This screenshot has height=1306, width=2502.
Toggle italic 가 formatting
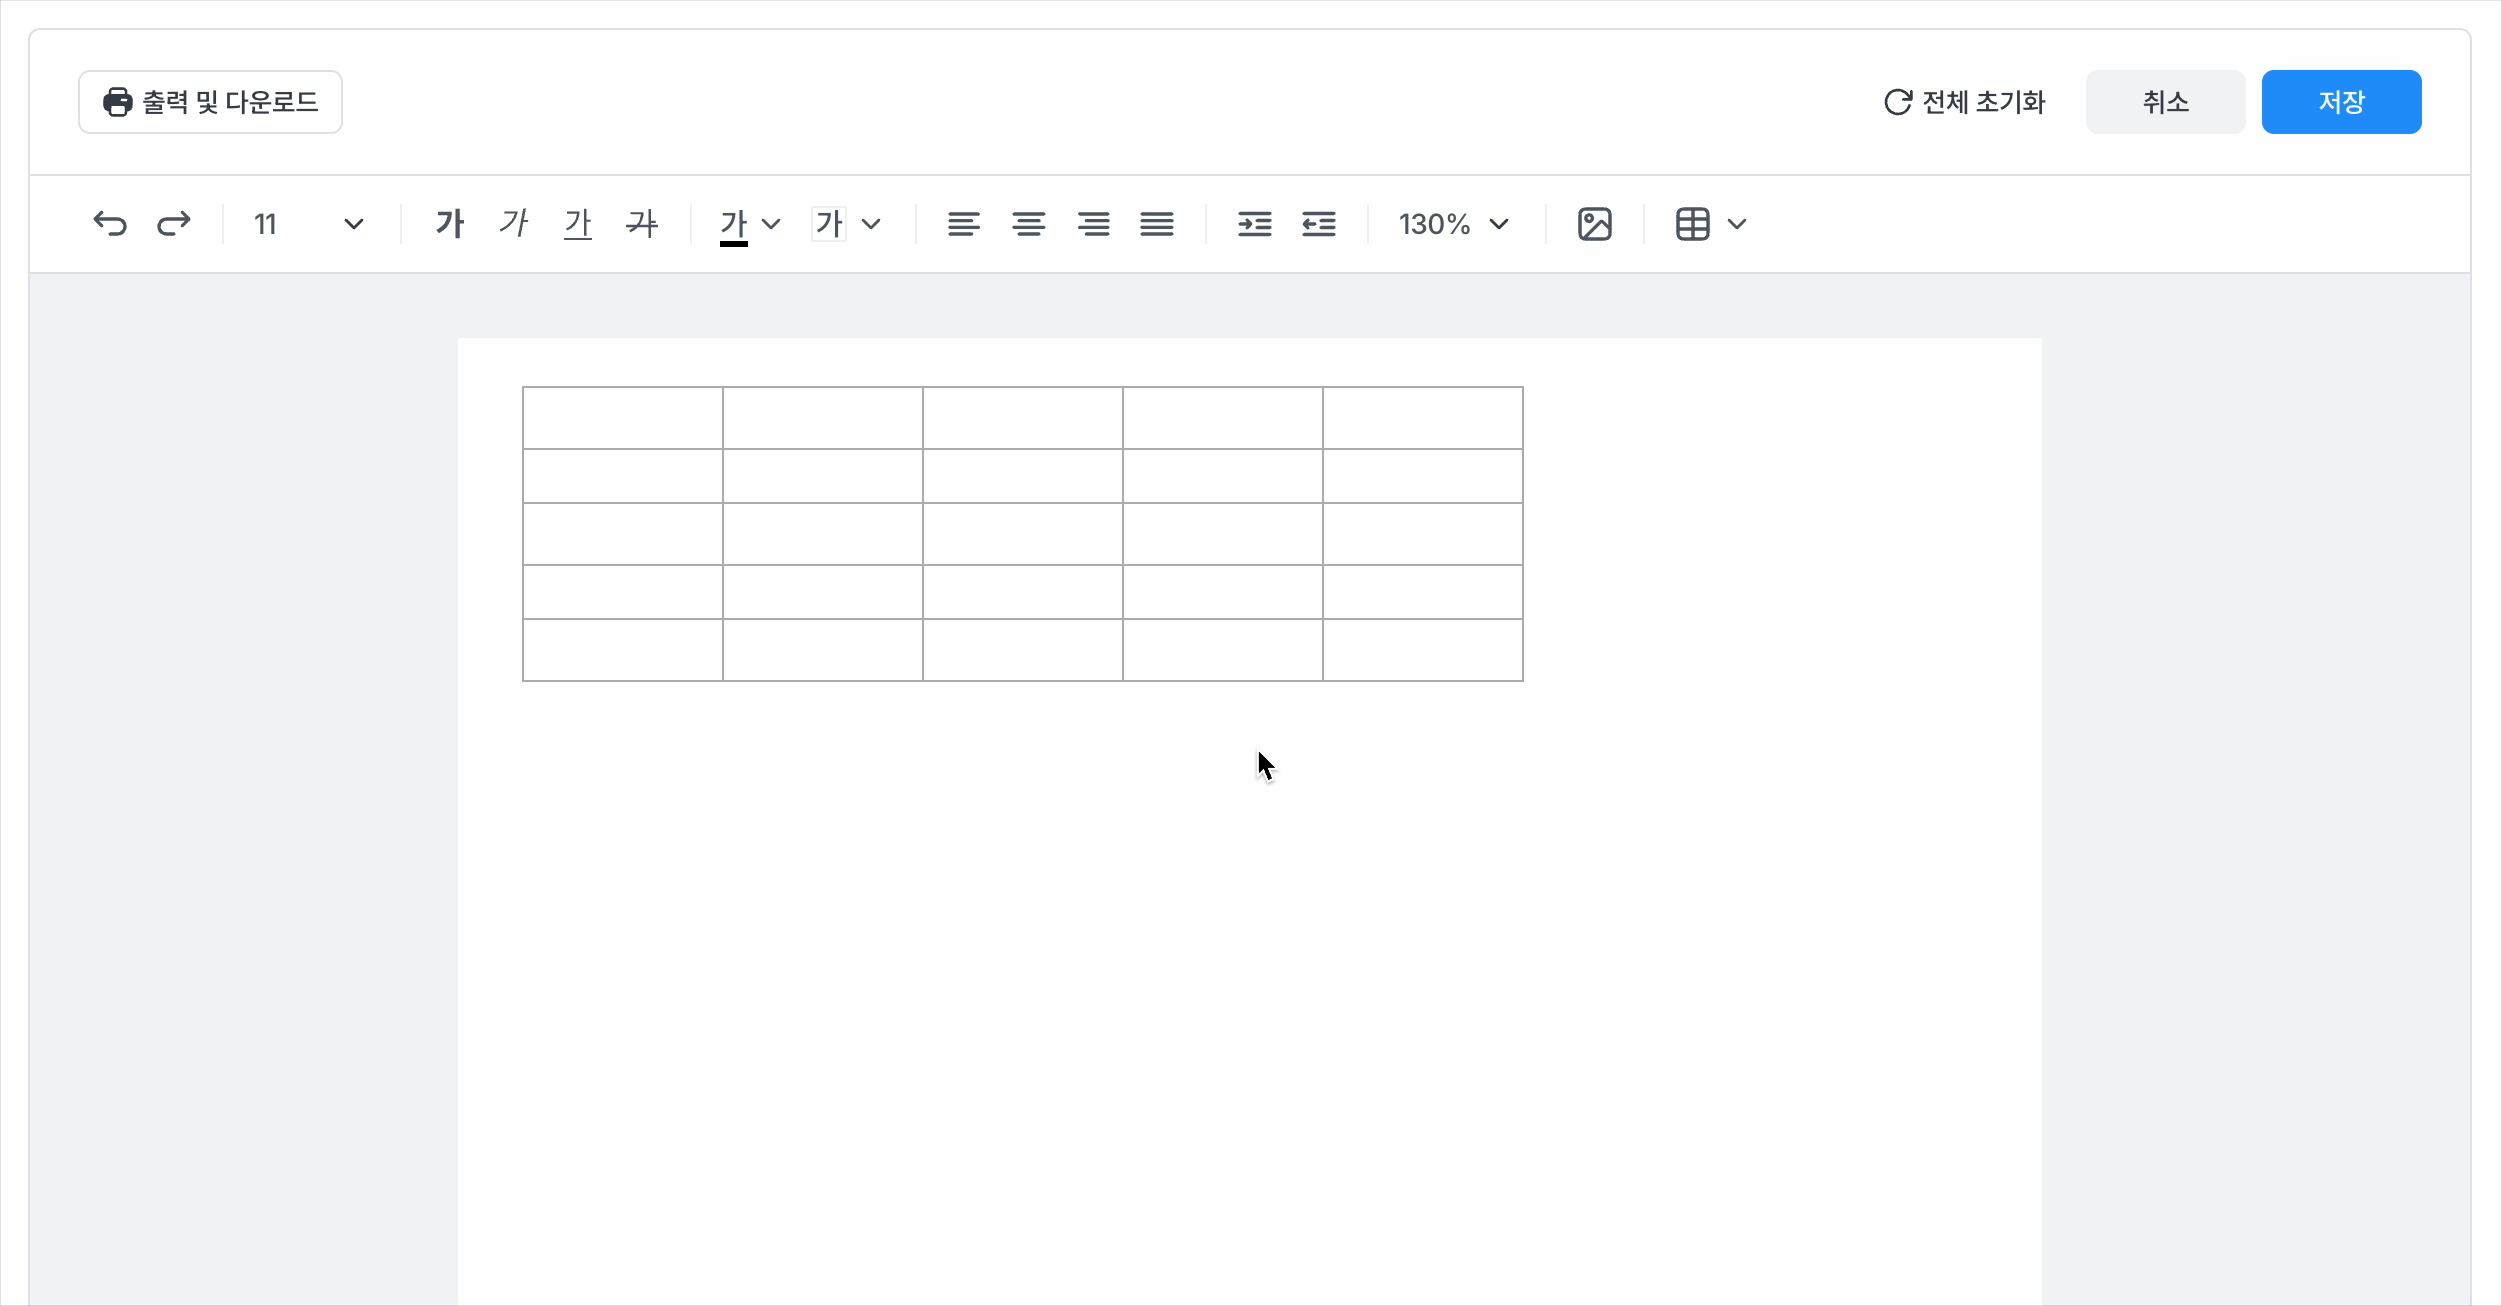pyautogui.click(x=514, y=224)
